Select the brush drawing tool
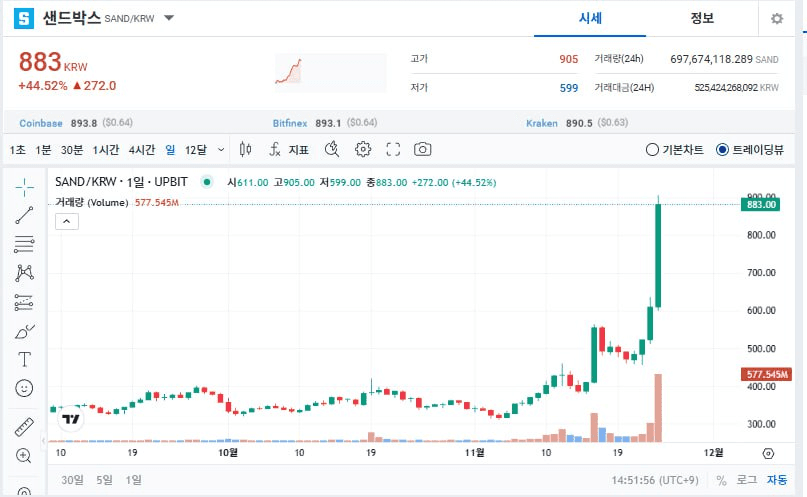This screenshot has height=497, width=807. click(24, 332)
